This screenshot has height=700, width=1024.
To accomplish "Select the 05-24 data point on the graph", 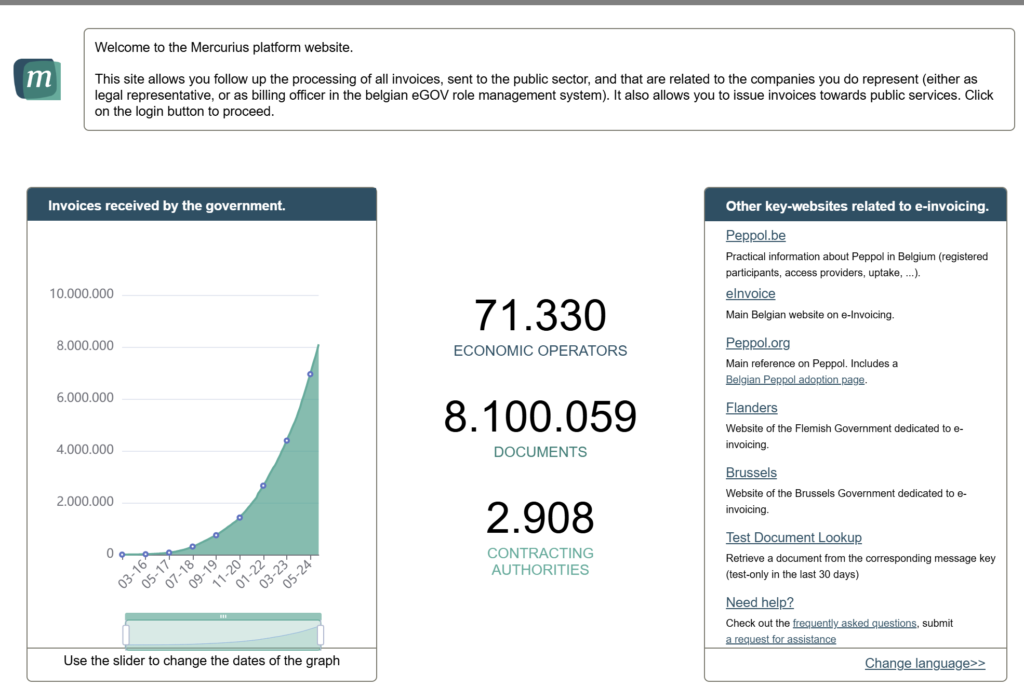I will click(x=310, y=374).
